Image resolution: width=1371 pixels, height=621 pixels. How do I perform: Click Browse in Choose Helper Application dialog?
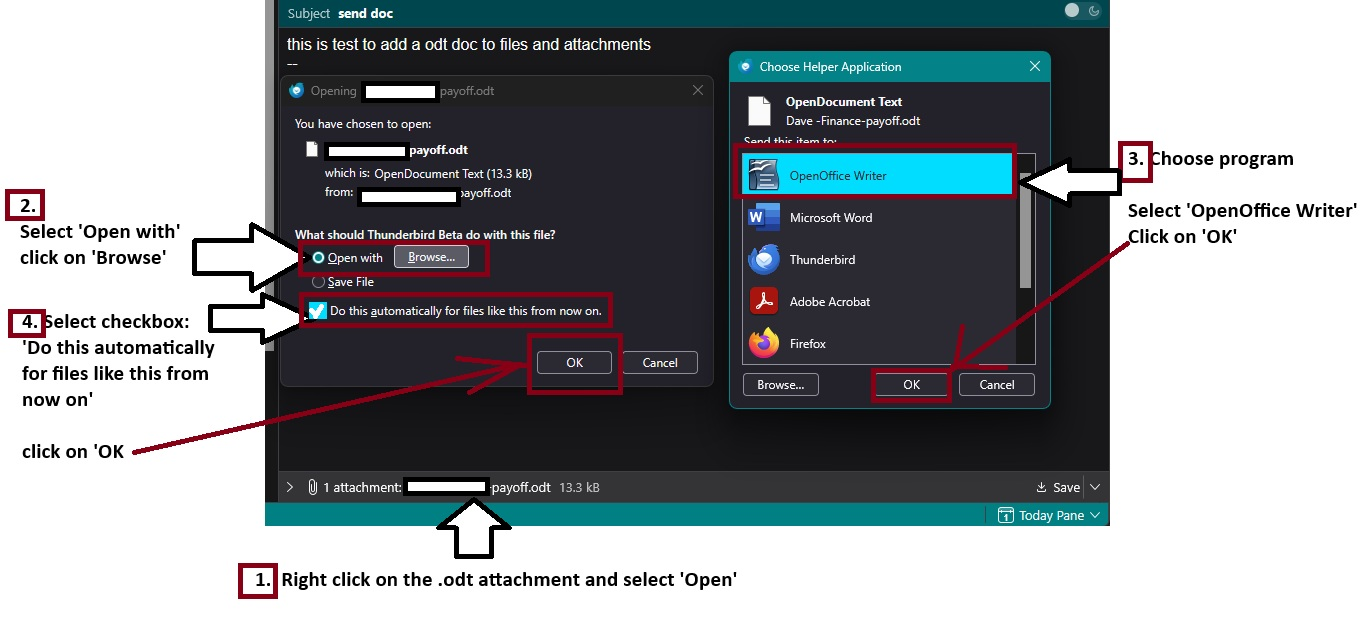pyautogui.click(x=780, y=385)
